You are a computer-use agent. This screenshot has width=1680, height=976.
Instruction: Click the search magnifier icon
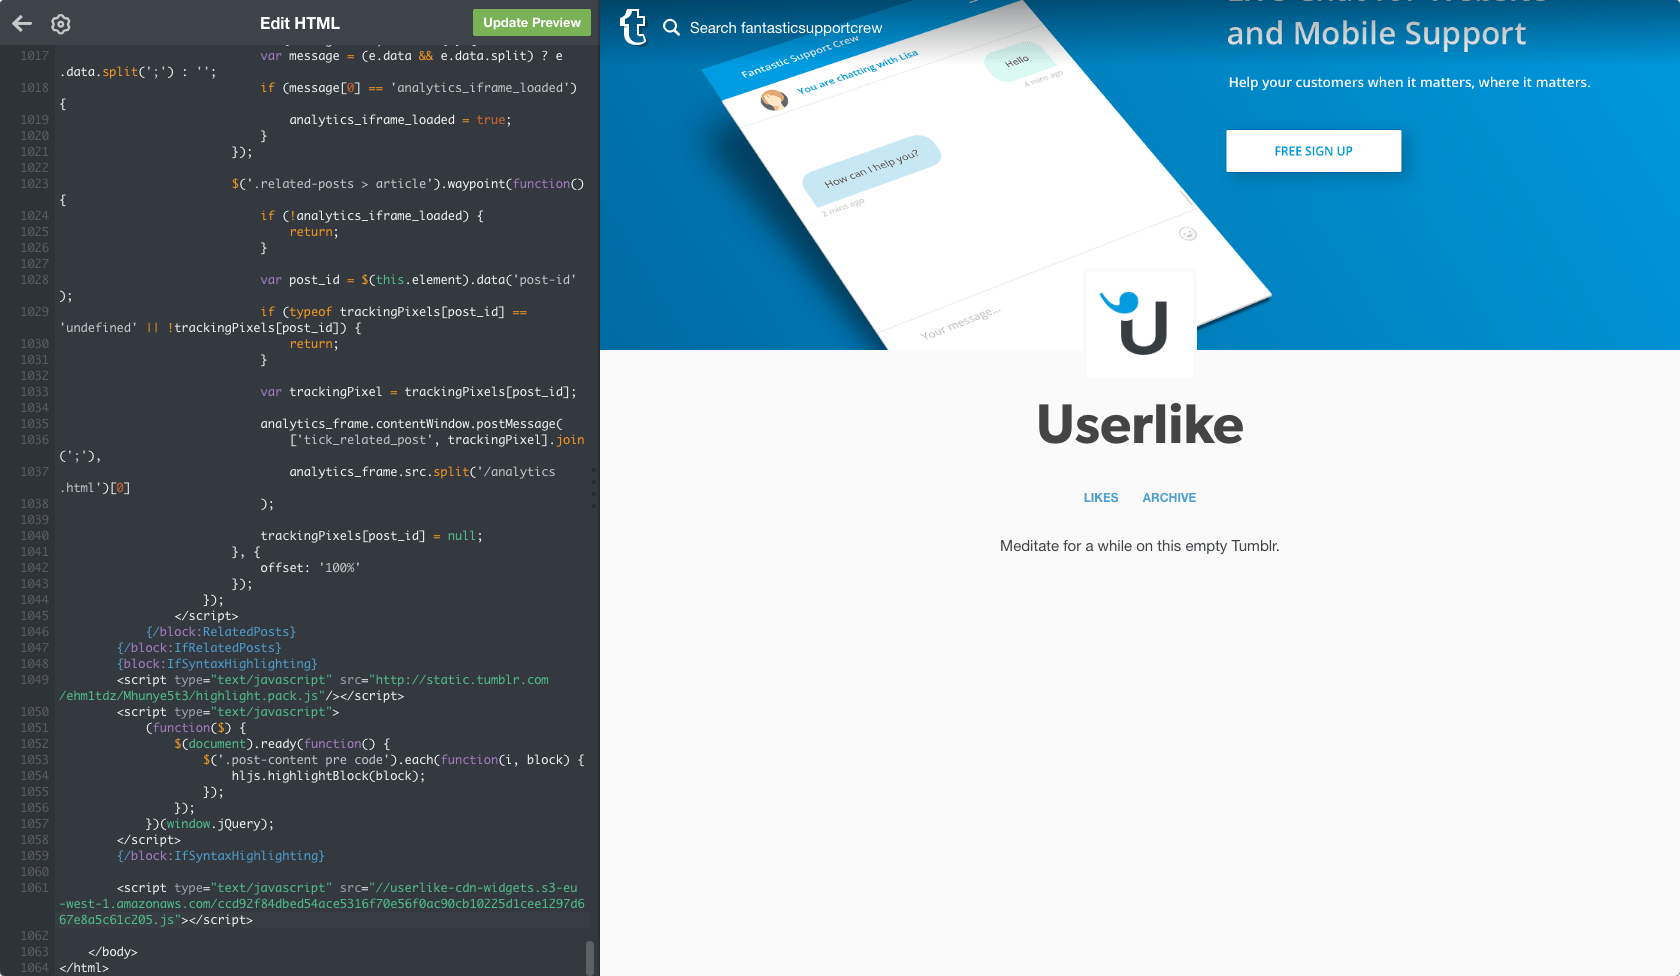[x=671, y=27]
